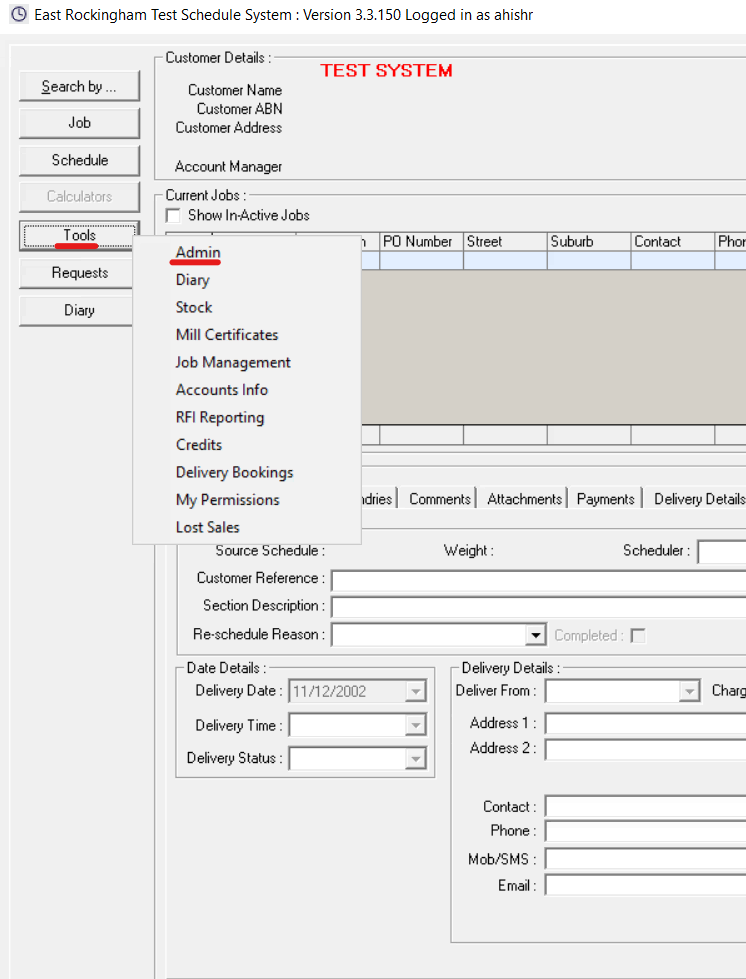Open Job Management menu entry

pyautogui.click(x=233, y=362)
